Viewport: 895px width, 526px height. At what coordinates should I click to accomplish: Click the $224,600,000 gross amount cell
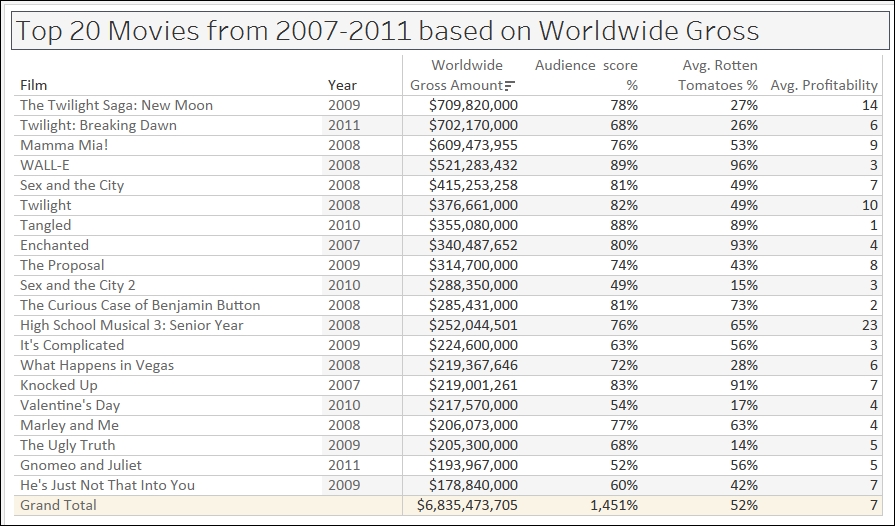[x=473, y=345]
